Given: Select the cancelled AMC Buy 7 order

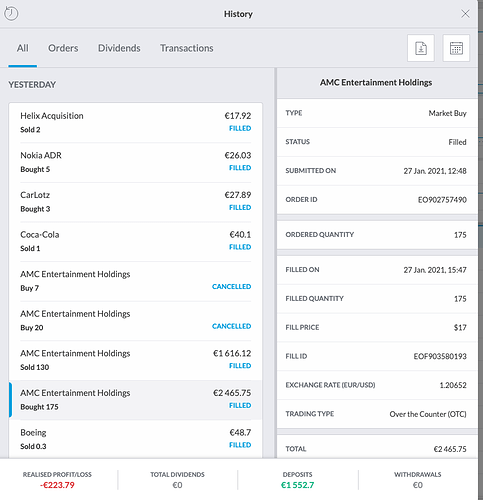Looking at the screenshot, I should 135,281.
